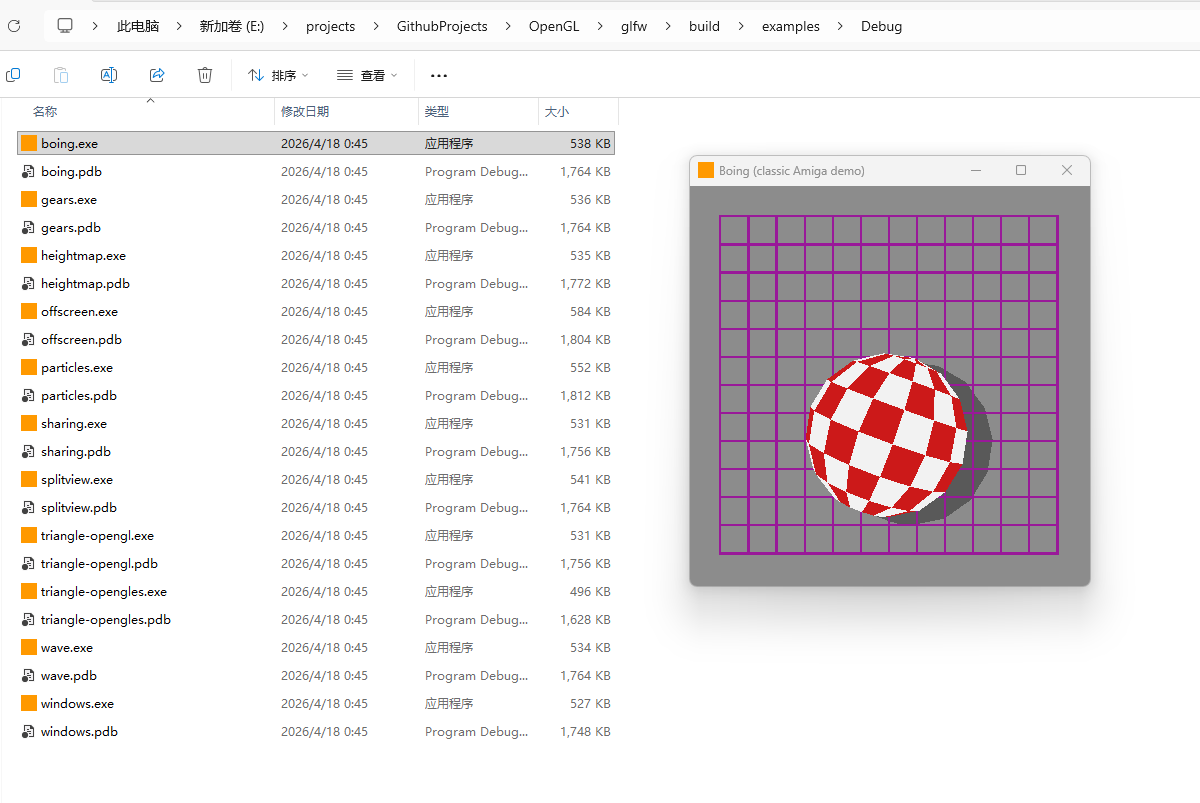Click the rename icon in toolbar
Image resolution: width=1200 pixels, height=803 pixels.
[109, 75]
